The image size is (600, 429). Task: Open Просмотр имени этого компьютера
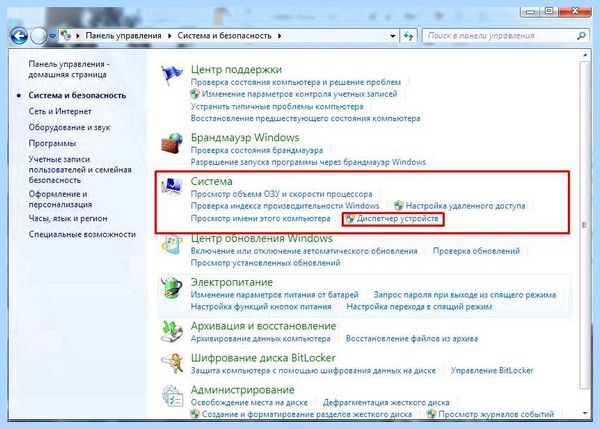click(x=261, y=219)
